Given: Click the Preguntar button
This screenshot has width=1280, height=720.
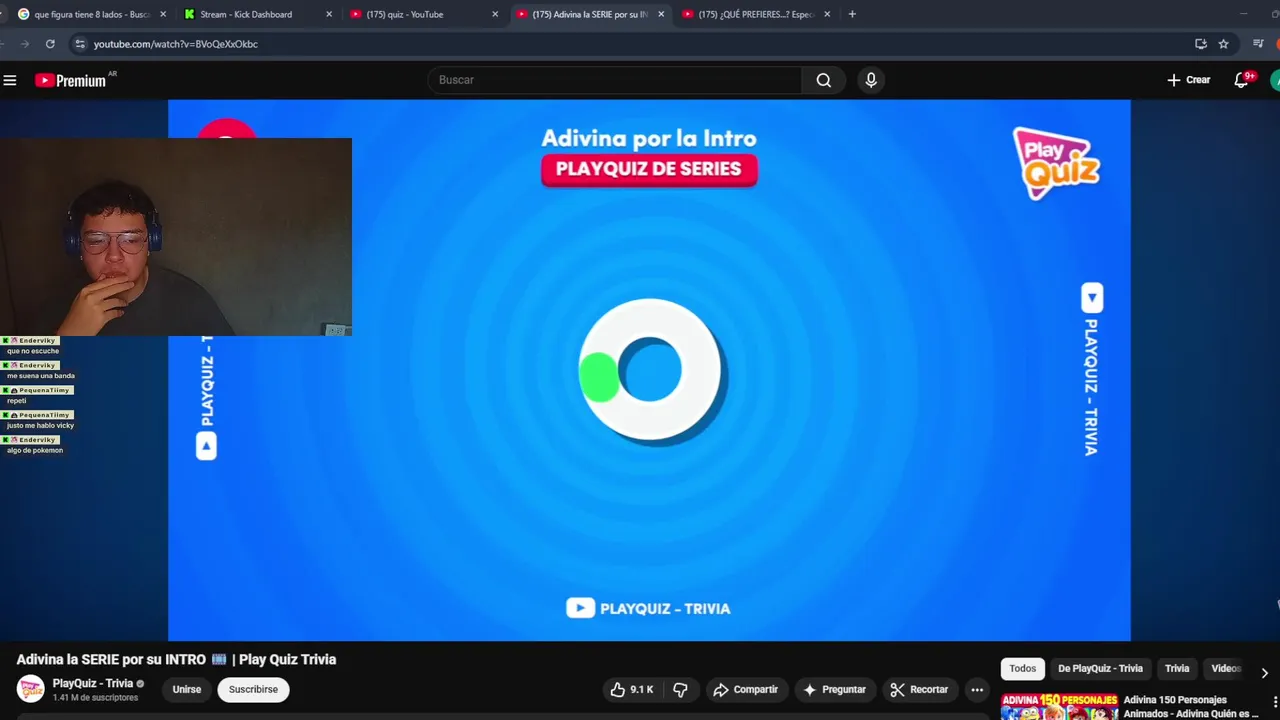Looking at the screenshot, I should [x=834, y=689].
